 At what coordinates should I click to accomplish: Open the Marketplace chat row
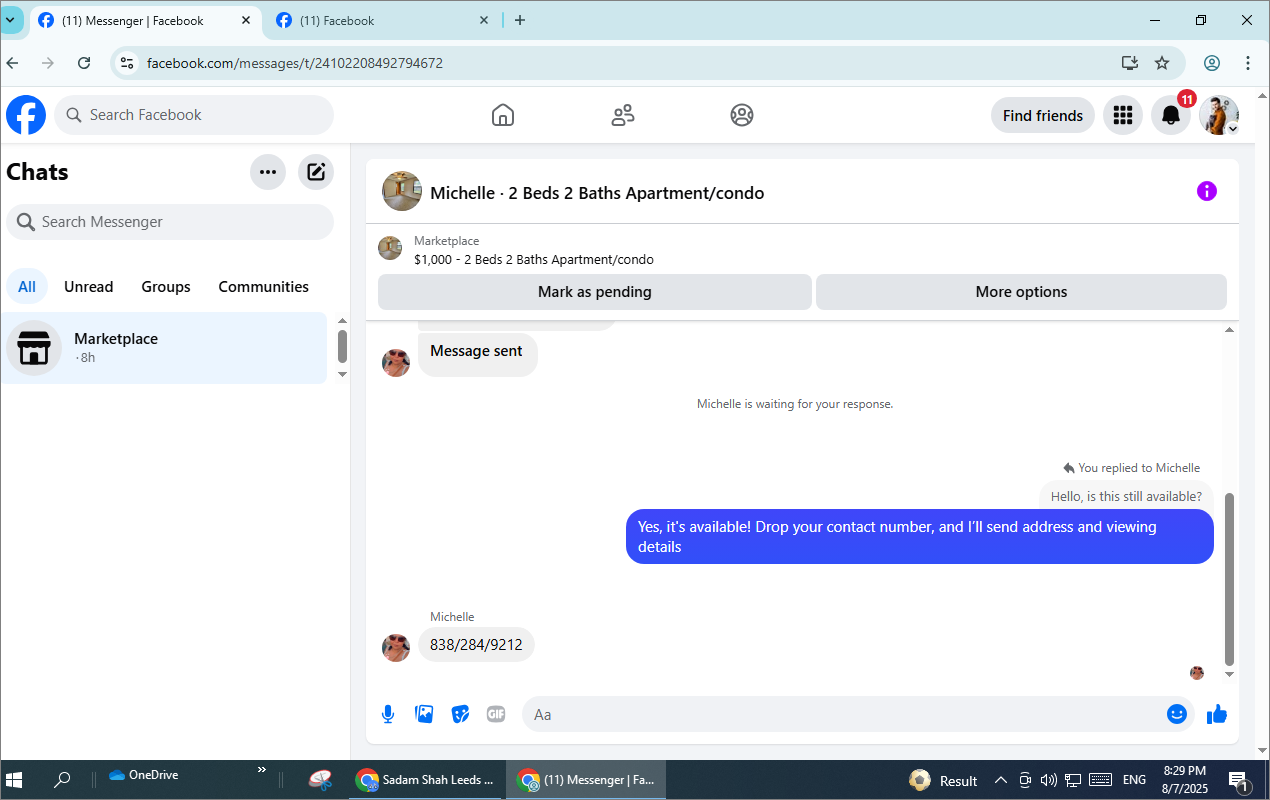(164, 348)
